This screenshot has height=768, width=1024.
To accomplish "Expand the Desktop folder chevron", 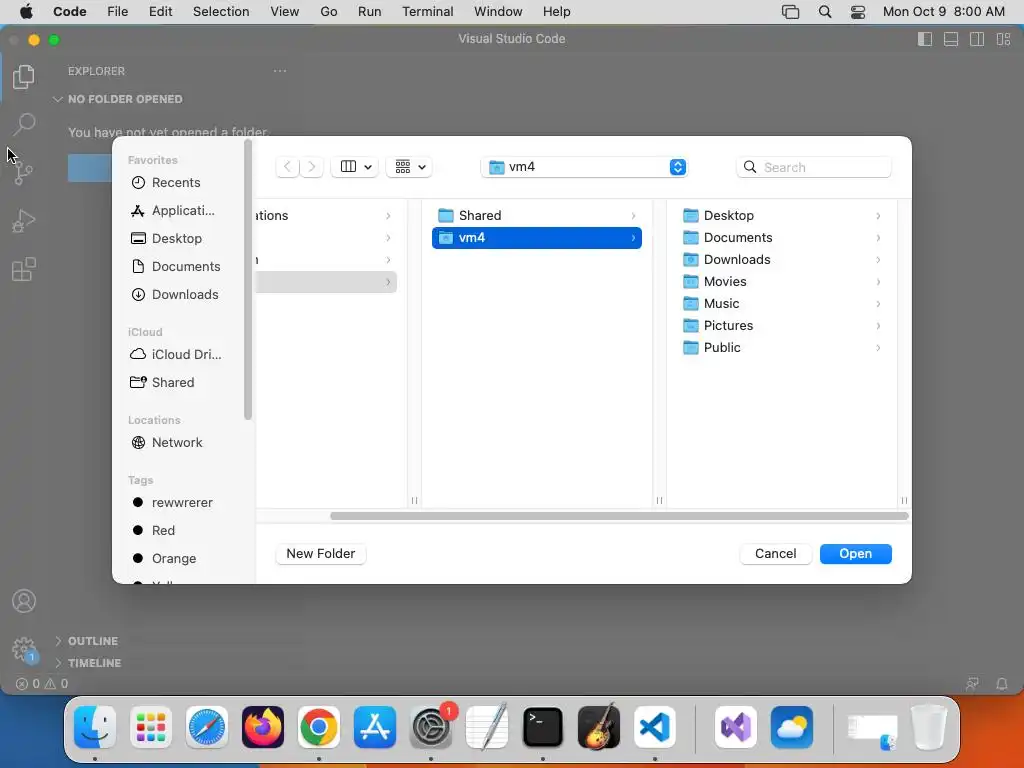I will point(878,216).
